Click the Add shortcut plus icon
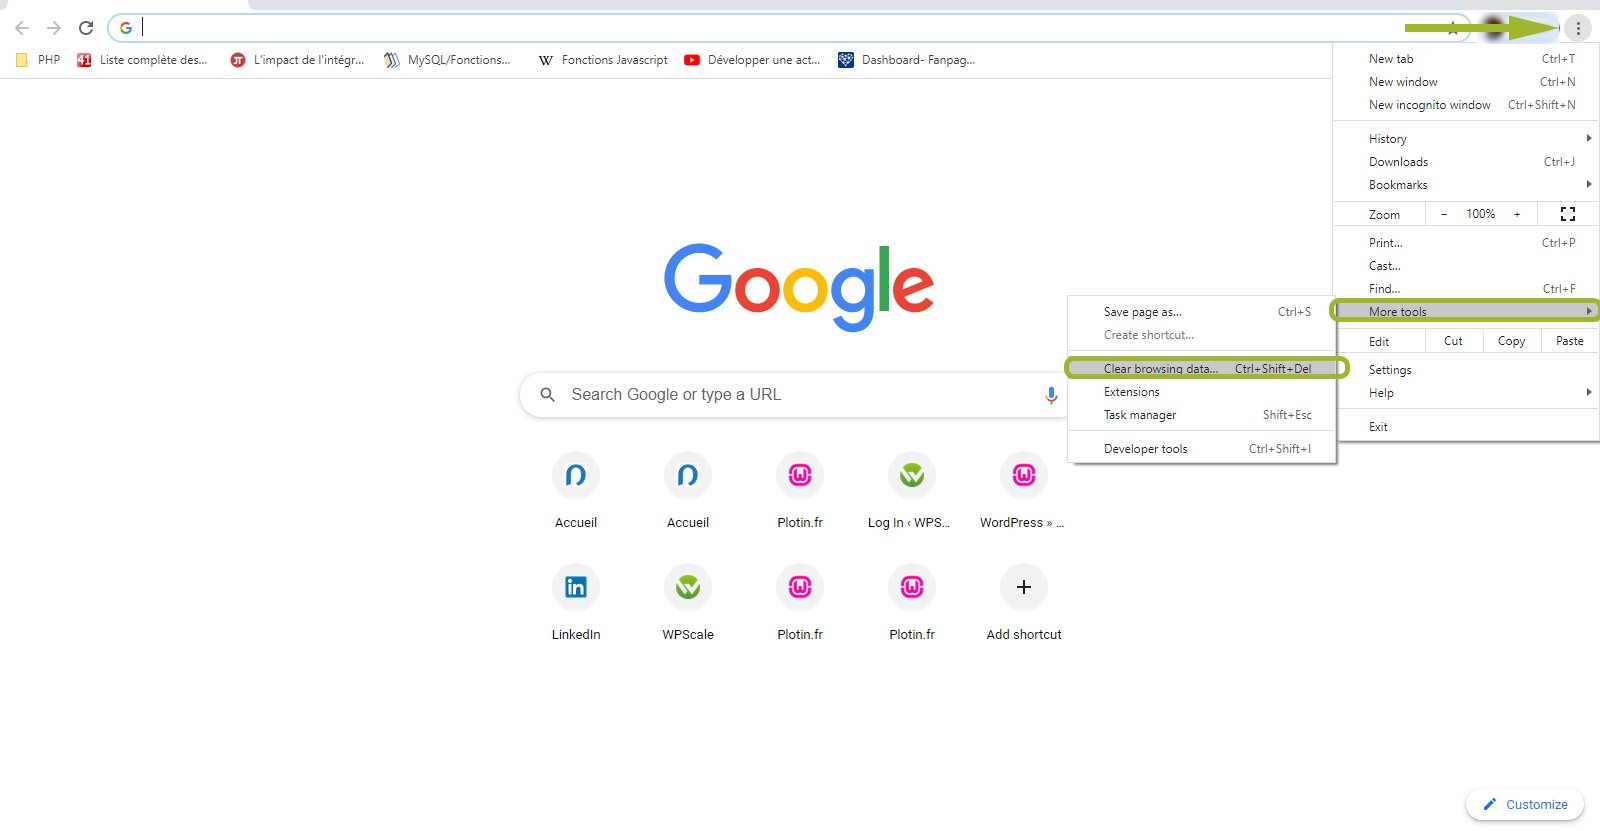 pos(1023,588)
